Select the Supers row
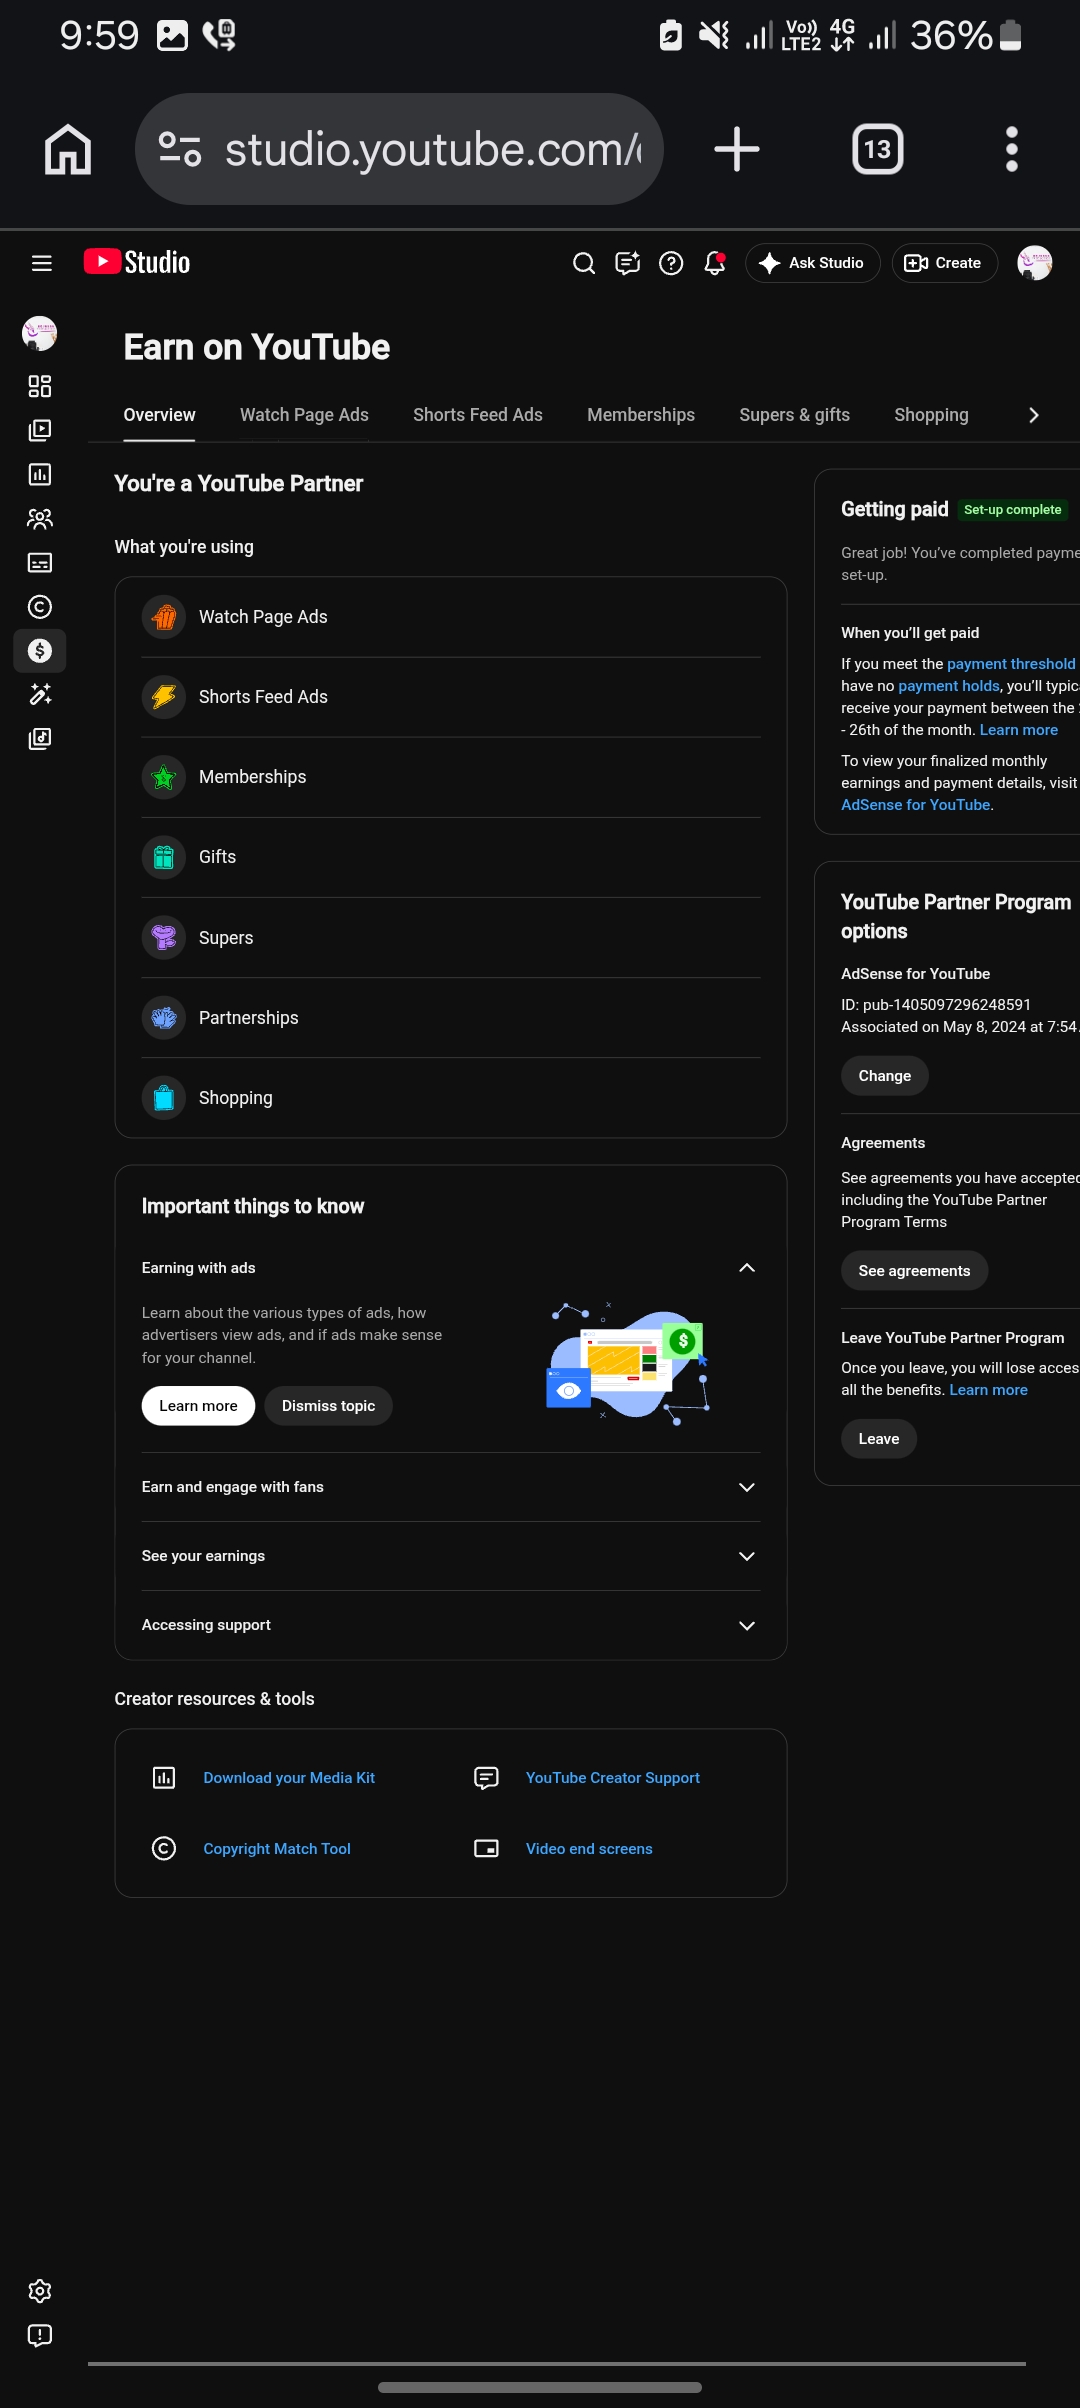Image resolution: width=1080 pixels, height=2408 pixels. [451, 938]
